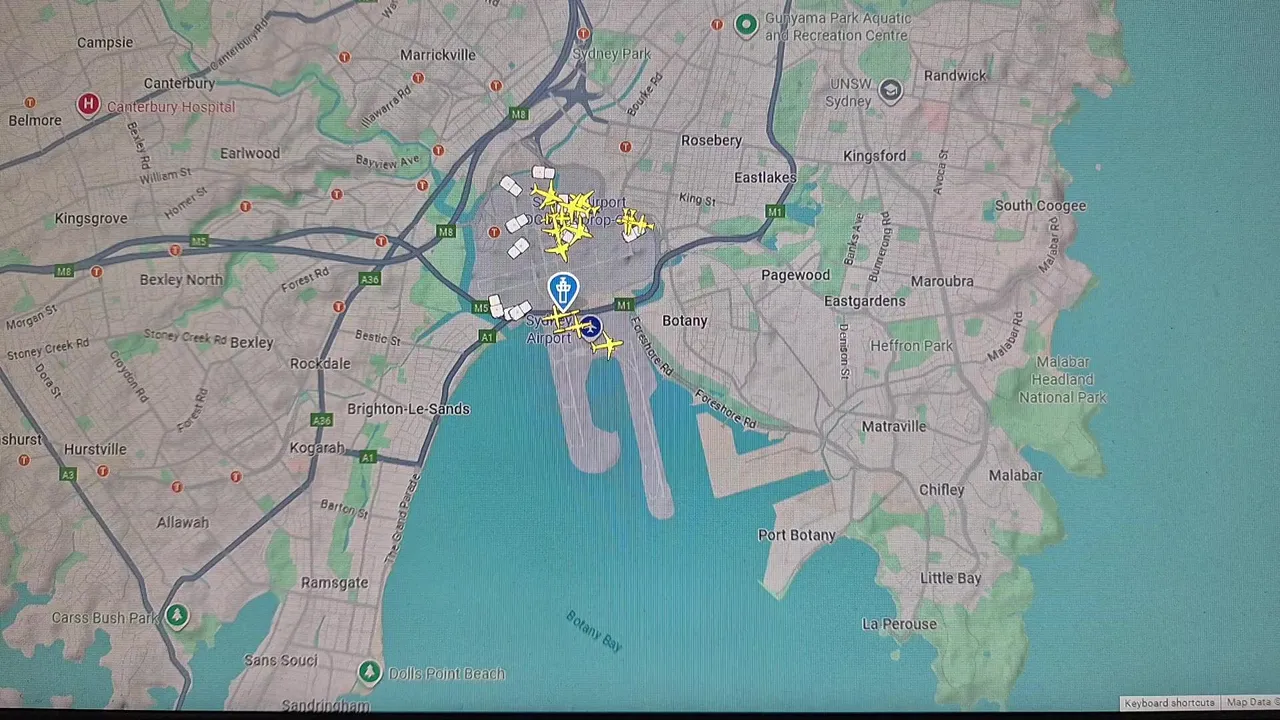Select the Campsie label
The width and height of the screenshot is (1280, 720).
105,42
